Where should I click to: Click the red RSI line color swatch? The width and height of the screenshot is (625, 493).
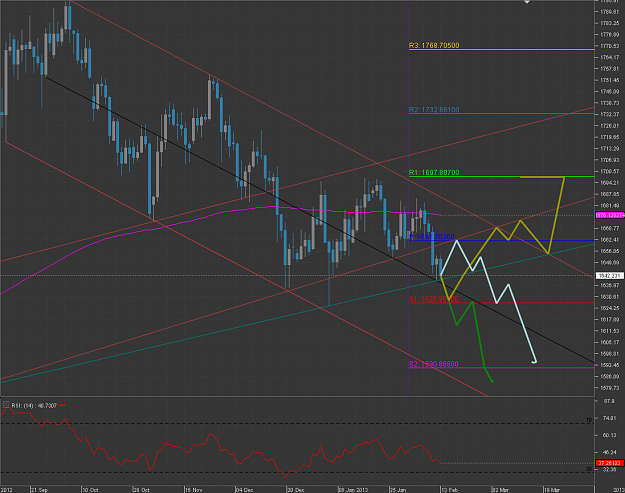coord(62,405)
